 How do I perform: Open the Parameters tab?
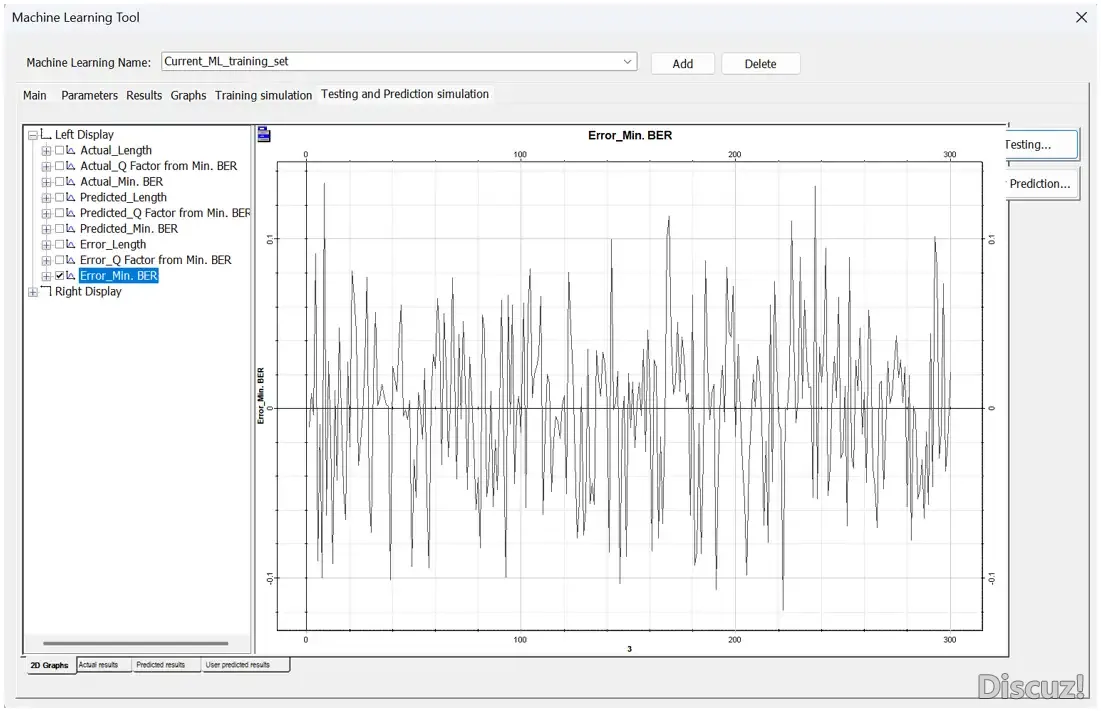coord(89,95)
